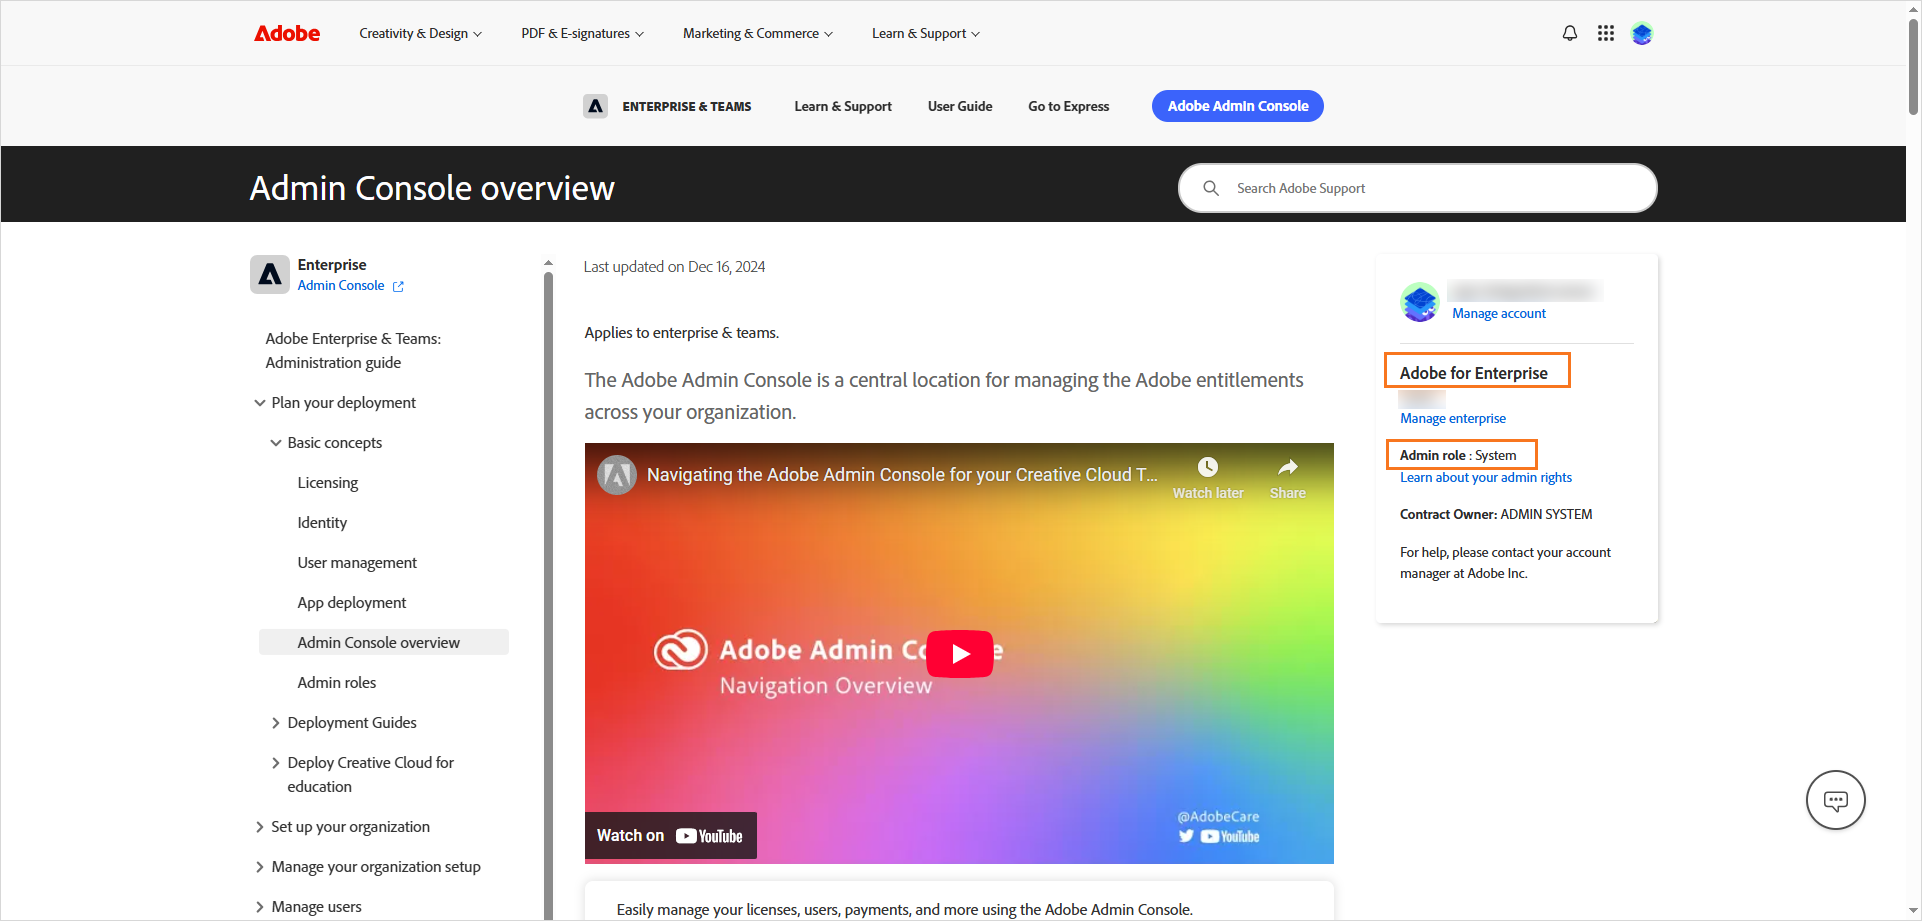The image size is (1922, 921).
Task: Open the chat support bubble icon
Action: (x=1836, y=800)
